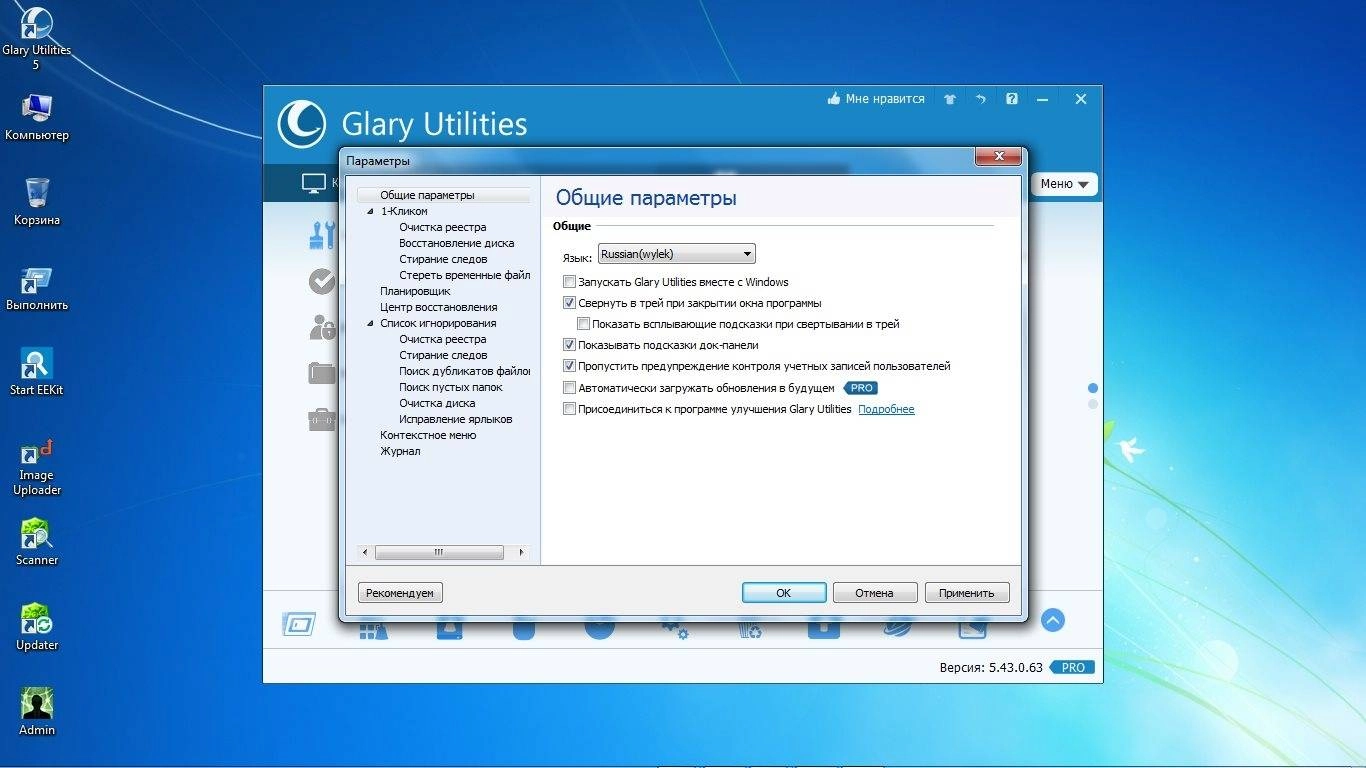Open the Start EEKit desktop icon
1366x768 pixels.
(x=37, y=372)
